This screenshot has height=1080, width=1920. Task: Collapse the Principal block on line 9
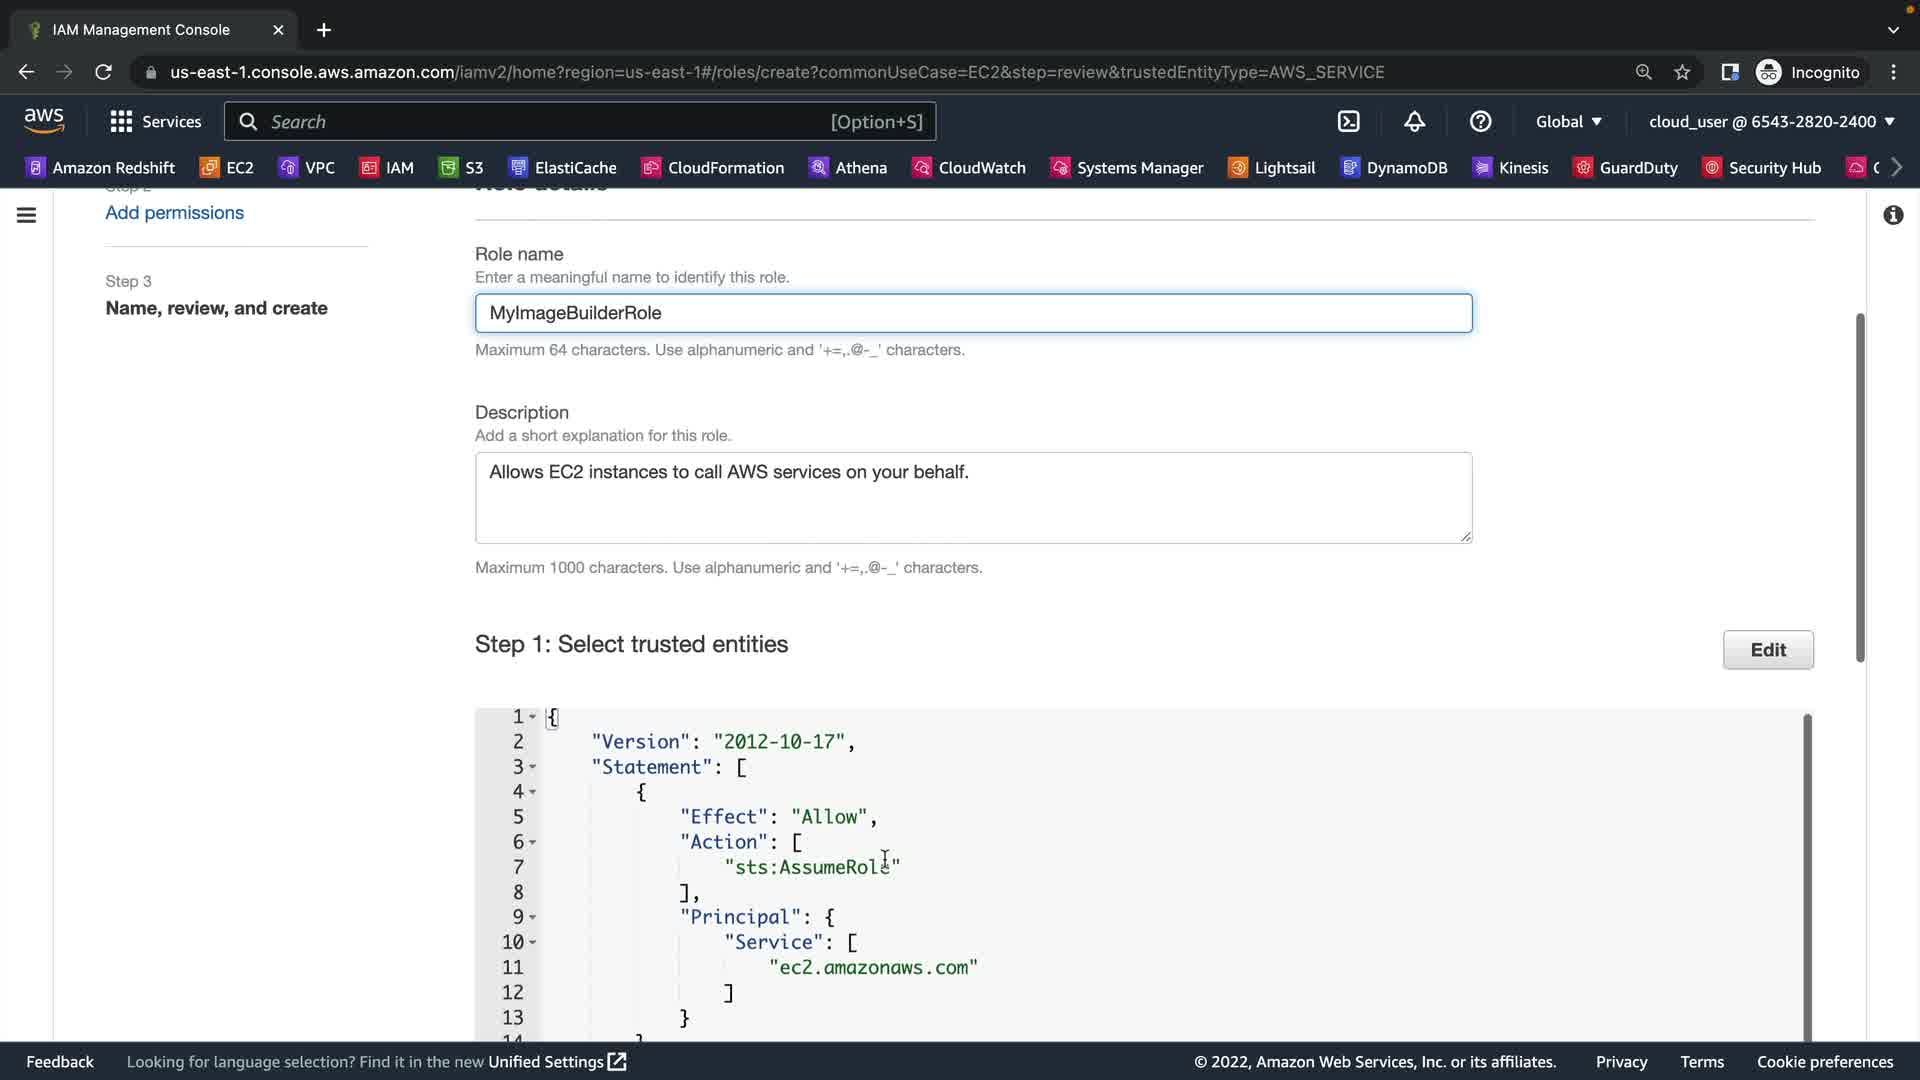[x=532, y=917]
